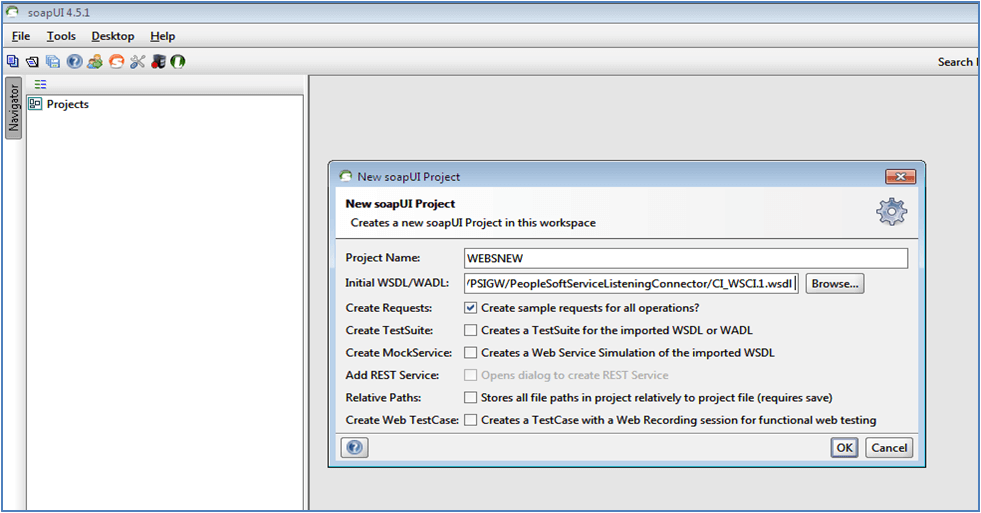Click the 'Create Web TestCase:' label
This screenshot has width=981, height=513.
point(402,420)
